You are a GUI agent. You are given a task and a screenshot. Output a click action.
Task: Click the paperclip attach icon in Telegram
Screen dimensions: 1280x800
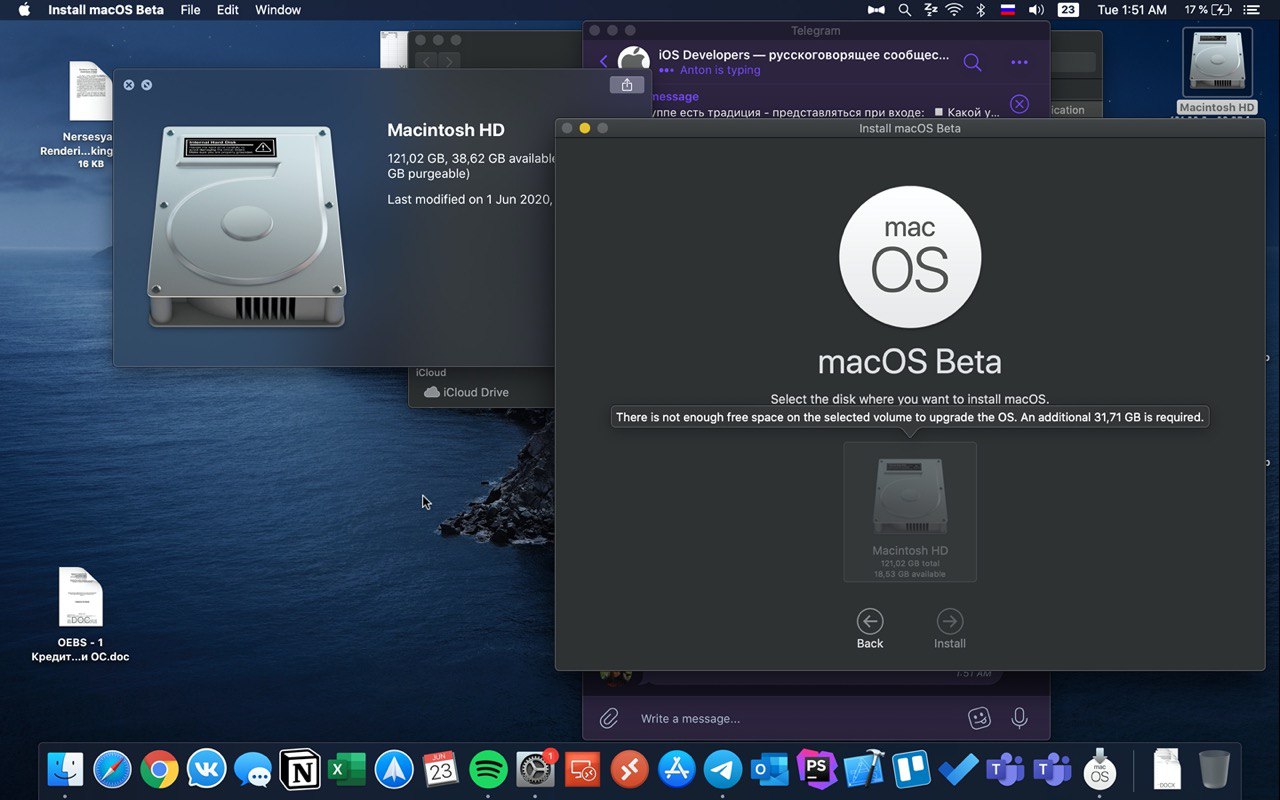click(608, 718)
